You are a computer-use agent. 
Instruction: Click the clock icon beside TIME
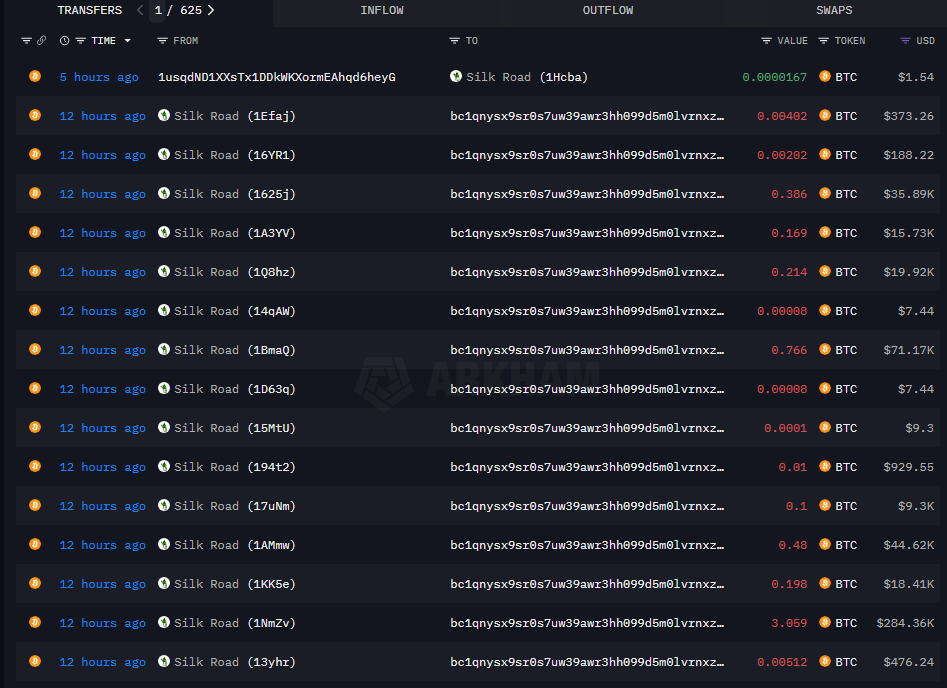coord(65,41)
